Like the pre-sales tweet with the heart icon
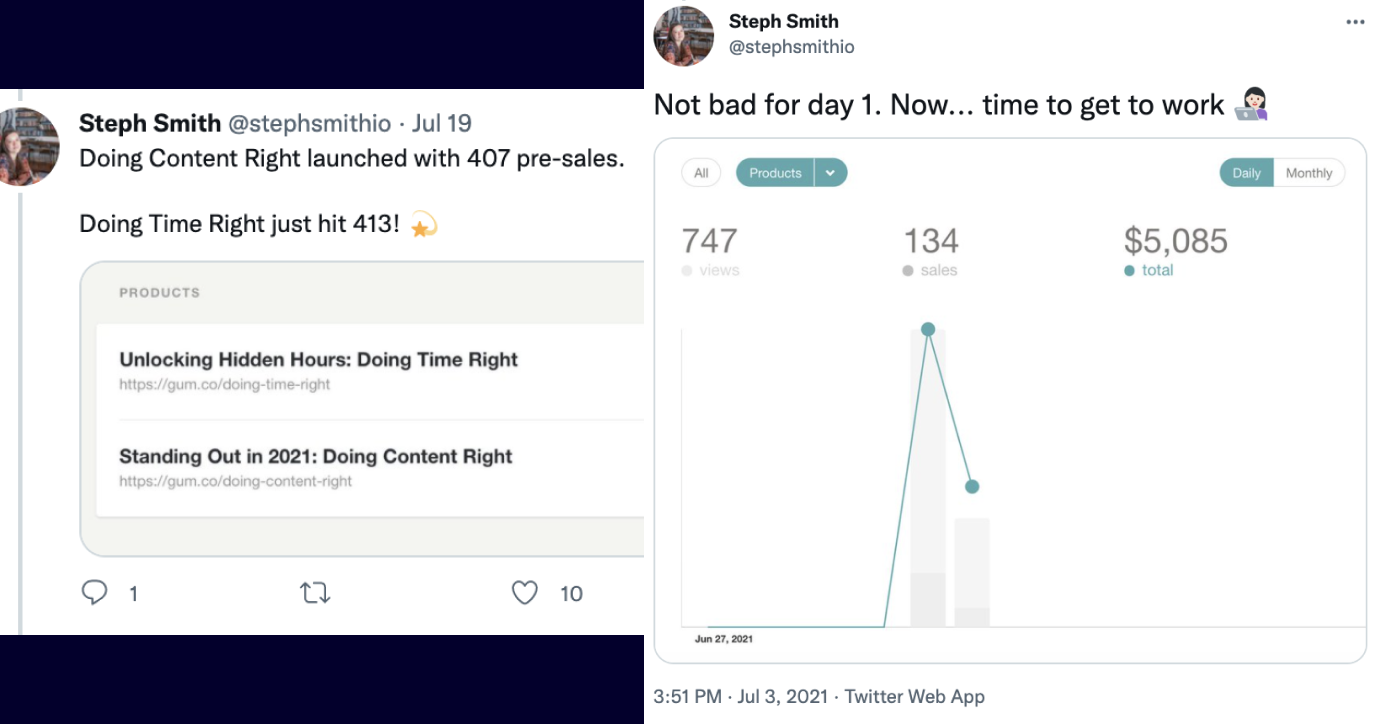Screen dimensions: 1382x724 (x=524, y=593)
